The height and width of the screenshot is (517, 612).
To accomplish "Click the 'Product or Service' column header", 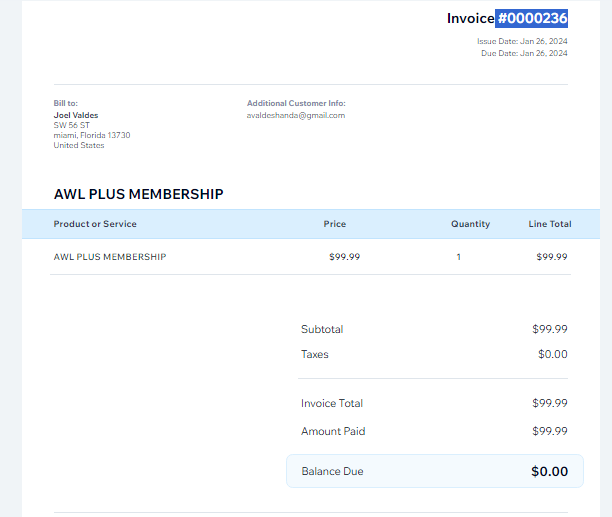I will point(95,224).
